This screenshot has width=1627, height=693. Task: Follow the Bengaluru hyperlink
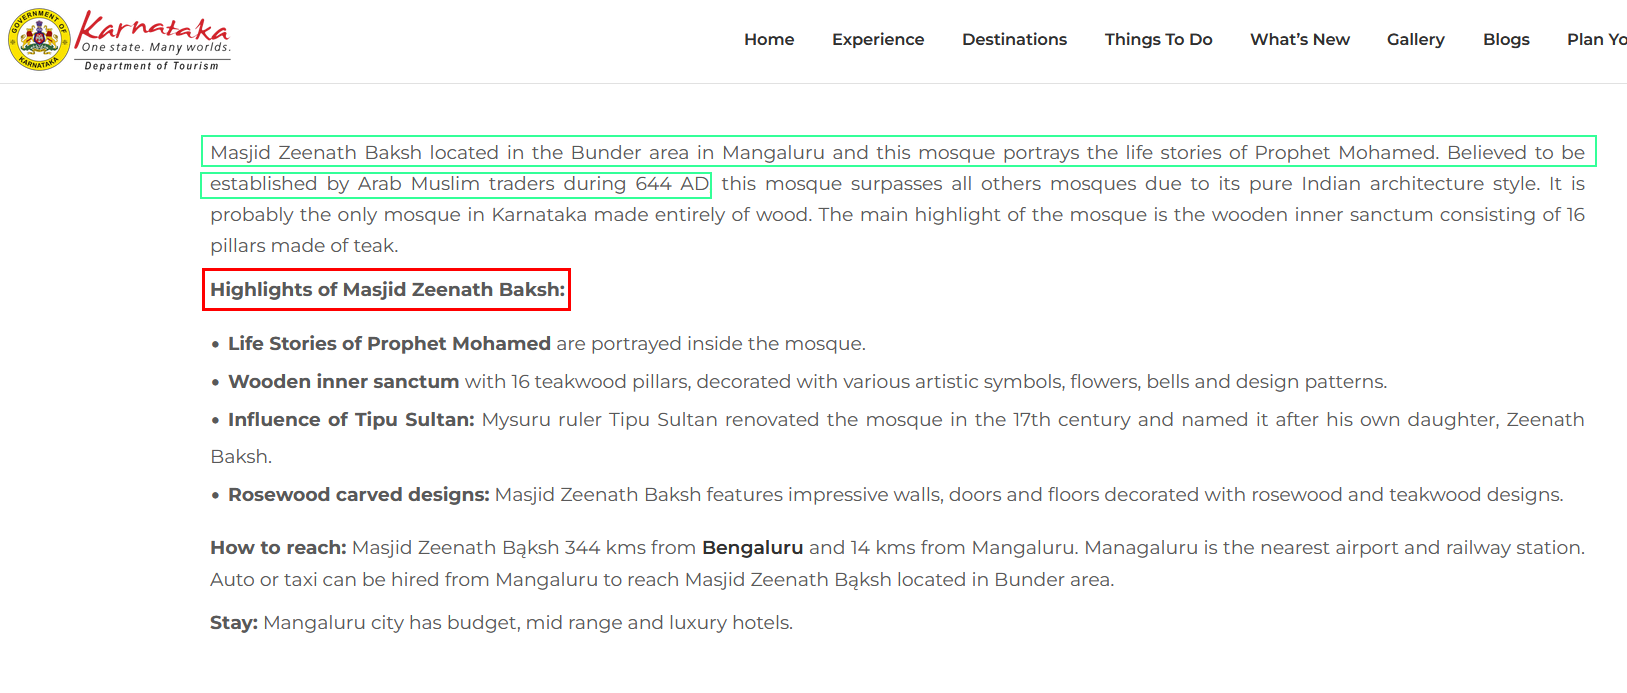click(x=752, y=548)
